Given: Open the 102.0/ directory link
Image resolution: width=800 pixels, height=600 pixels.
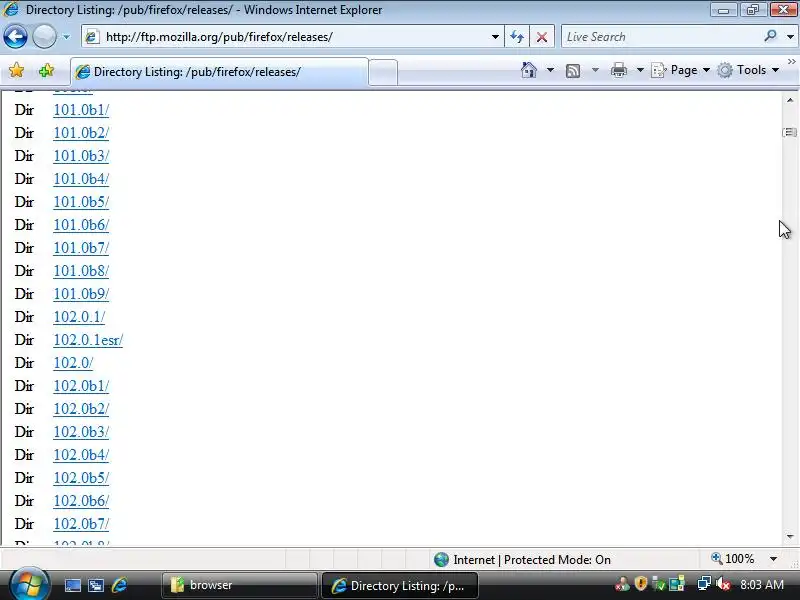Looking at the screenshot, I should [73, 363].
